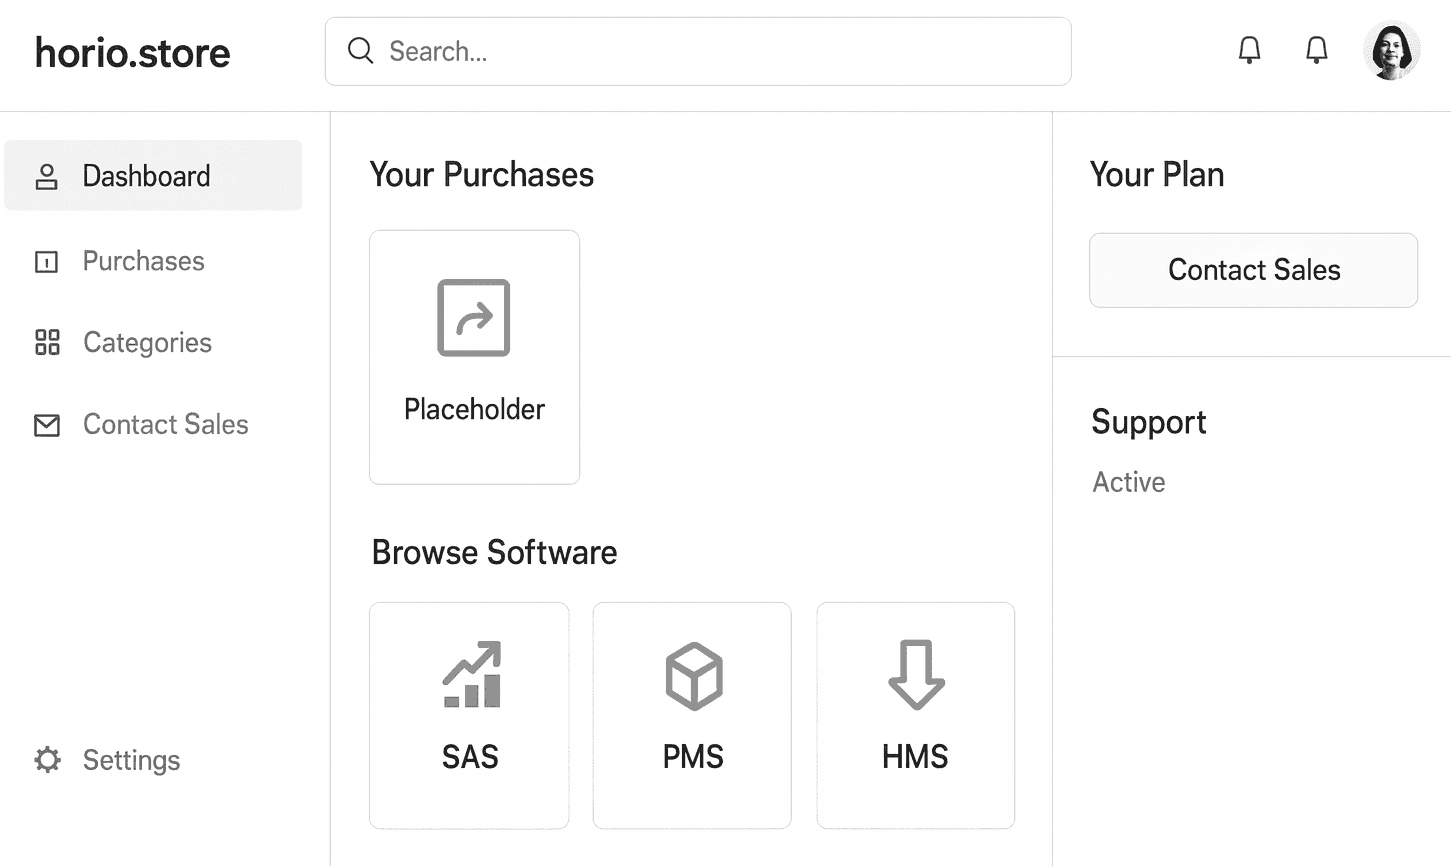Click the Purchases box icon in sidebar

point(47,261)
